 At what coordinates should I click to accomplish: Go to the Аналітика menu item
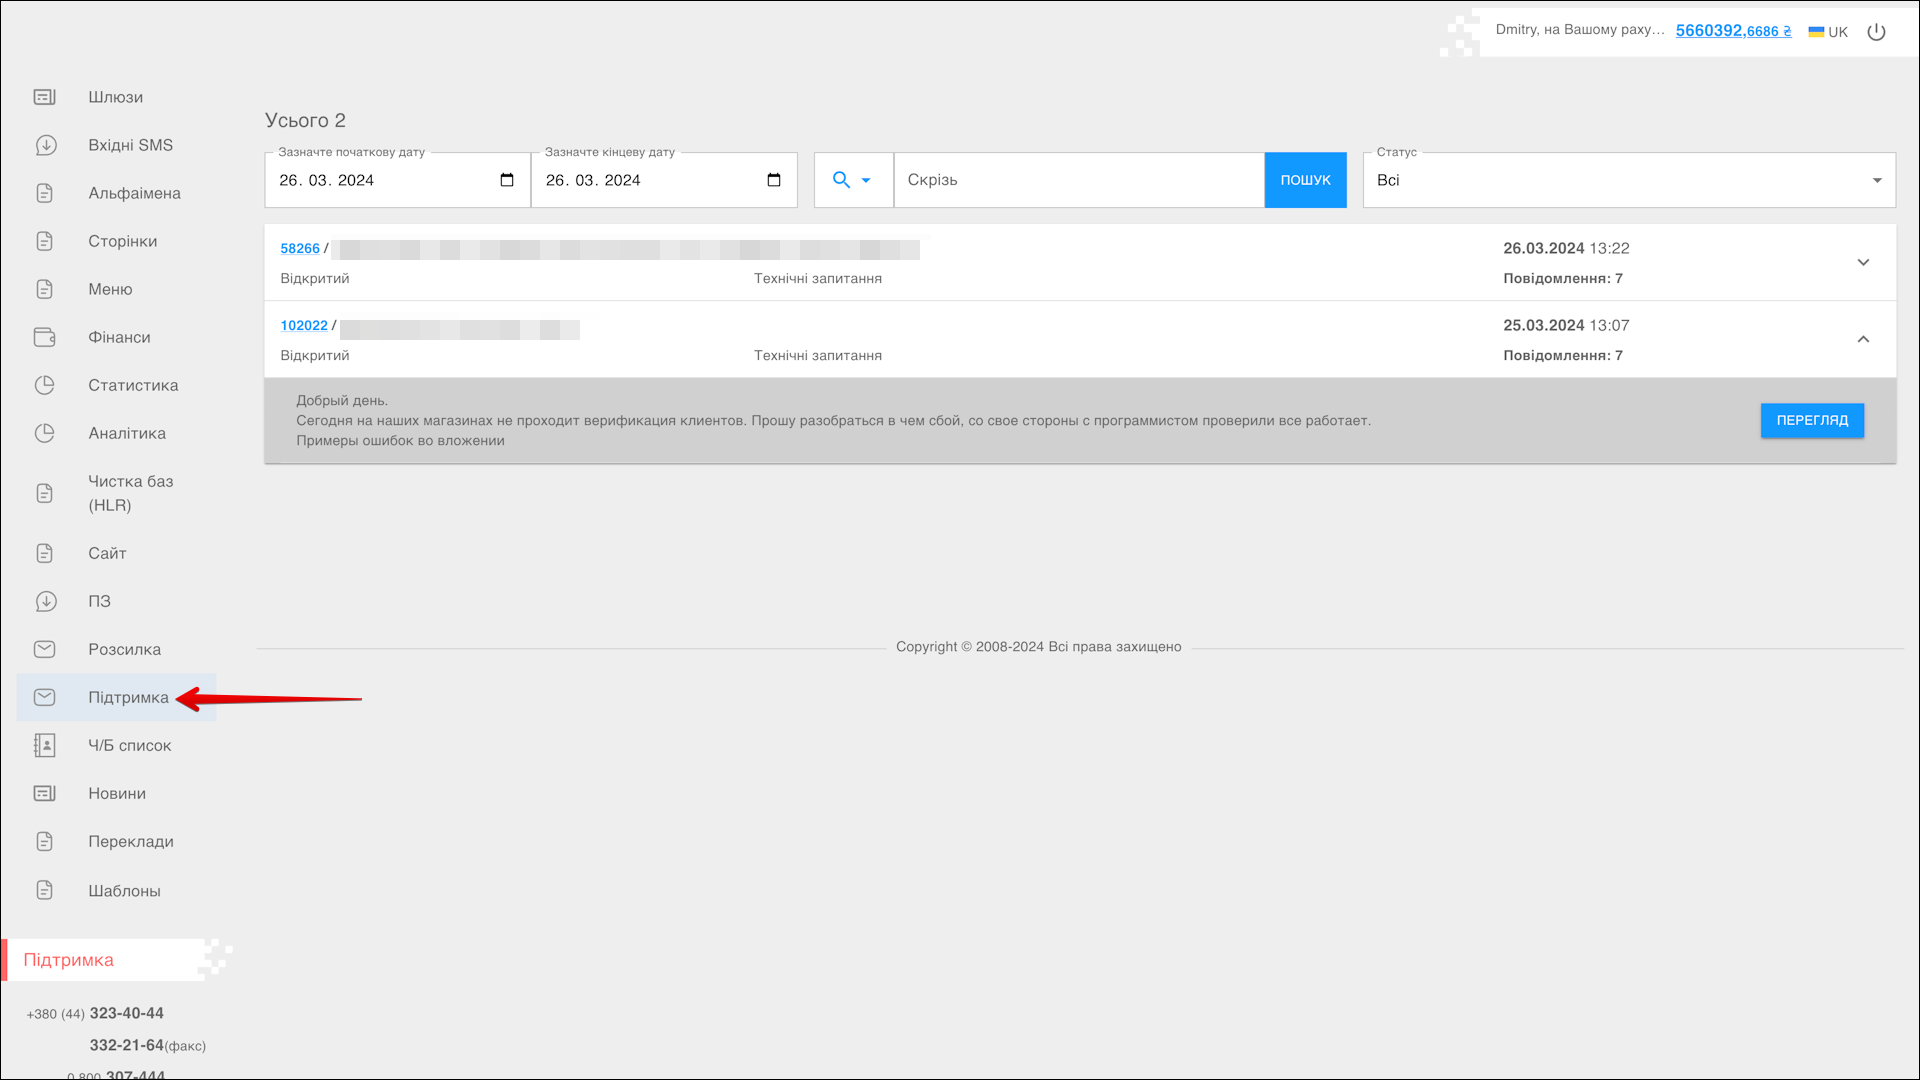[x=127, y=433]
